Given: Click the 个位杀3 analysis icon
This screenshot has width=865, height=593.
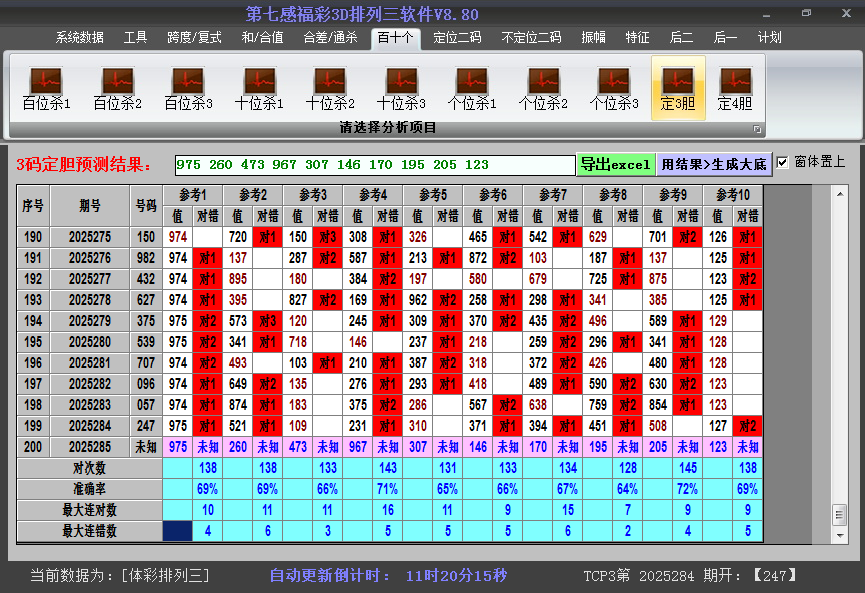Looking at the screenshot, I should pyautogui.click(x=614, y=88).
